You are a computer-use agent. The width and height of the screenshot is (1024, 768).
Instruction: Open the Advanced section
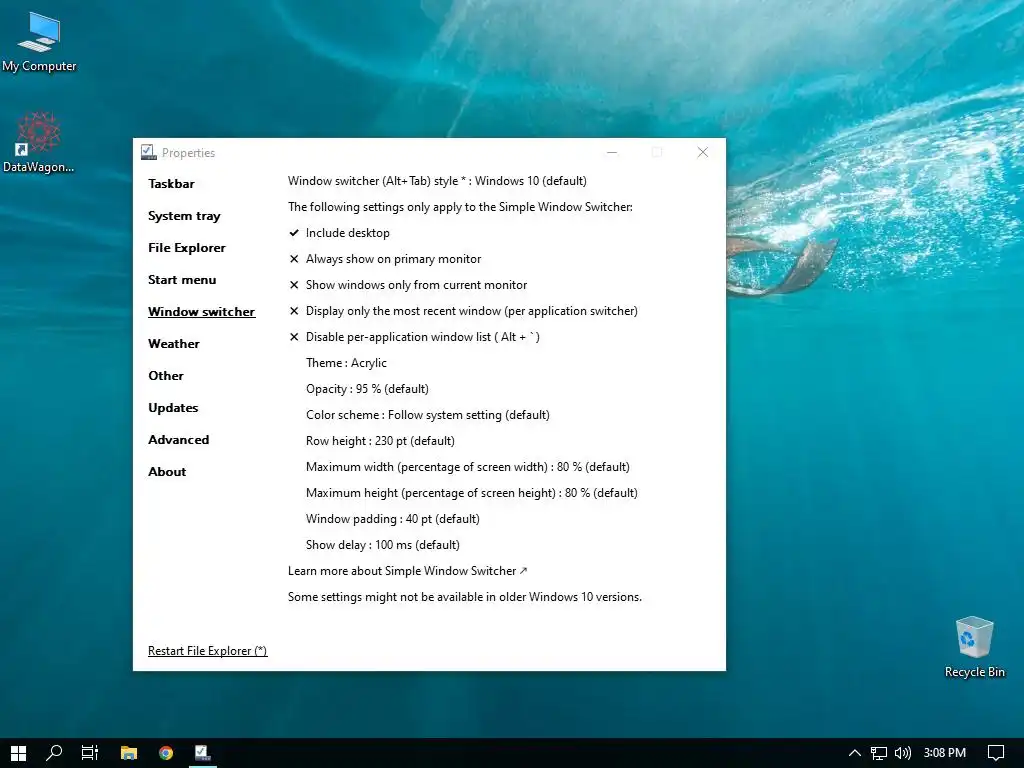(x=178, y=440)
